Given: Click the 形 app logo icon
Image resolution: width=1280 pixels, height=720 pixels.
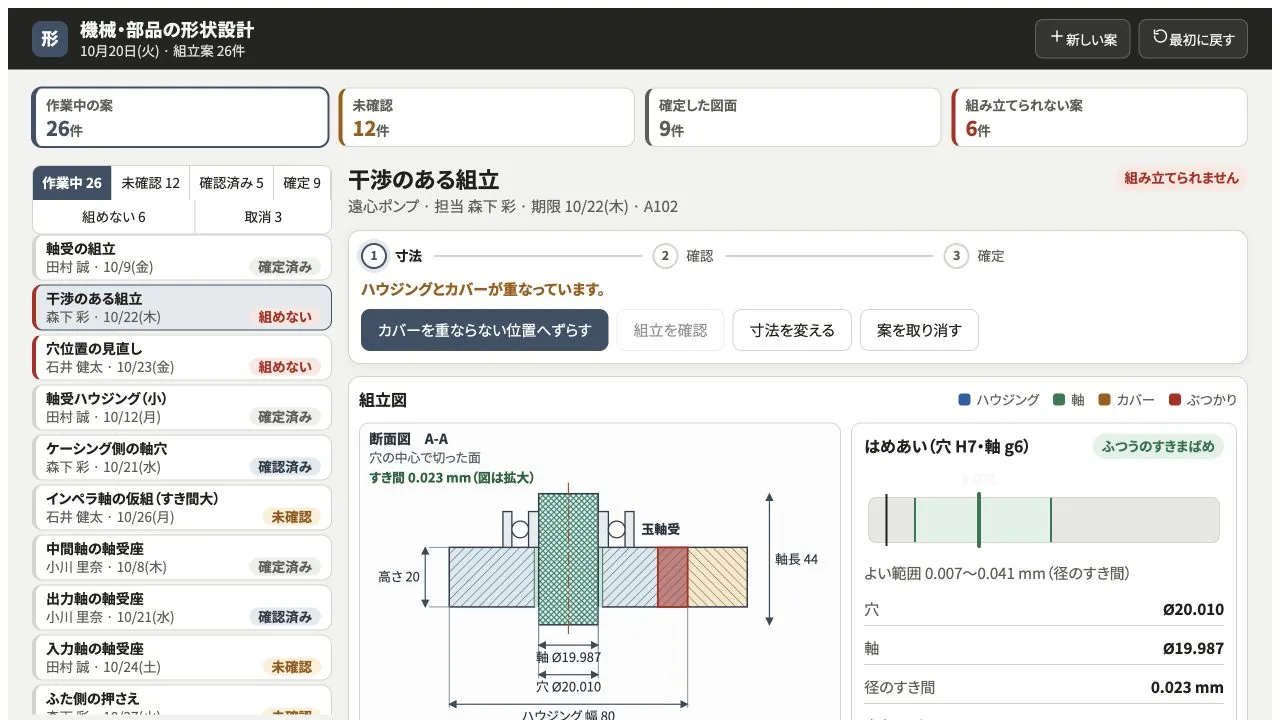Looking at the screenshot, I should point(50,39).
